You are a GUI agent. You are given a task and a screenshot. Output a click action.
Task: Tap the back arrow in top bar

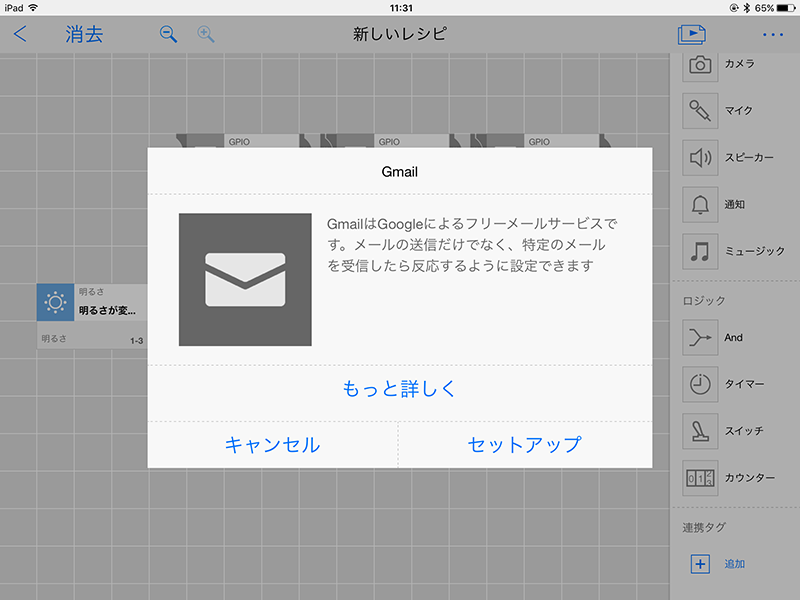(20, 34)
